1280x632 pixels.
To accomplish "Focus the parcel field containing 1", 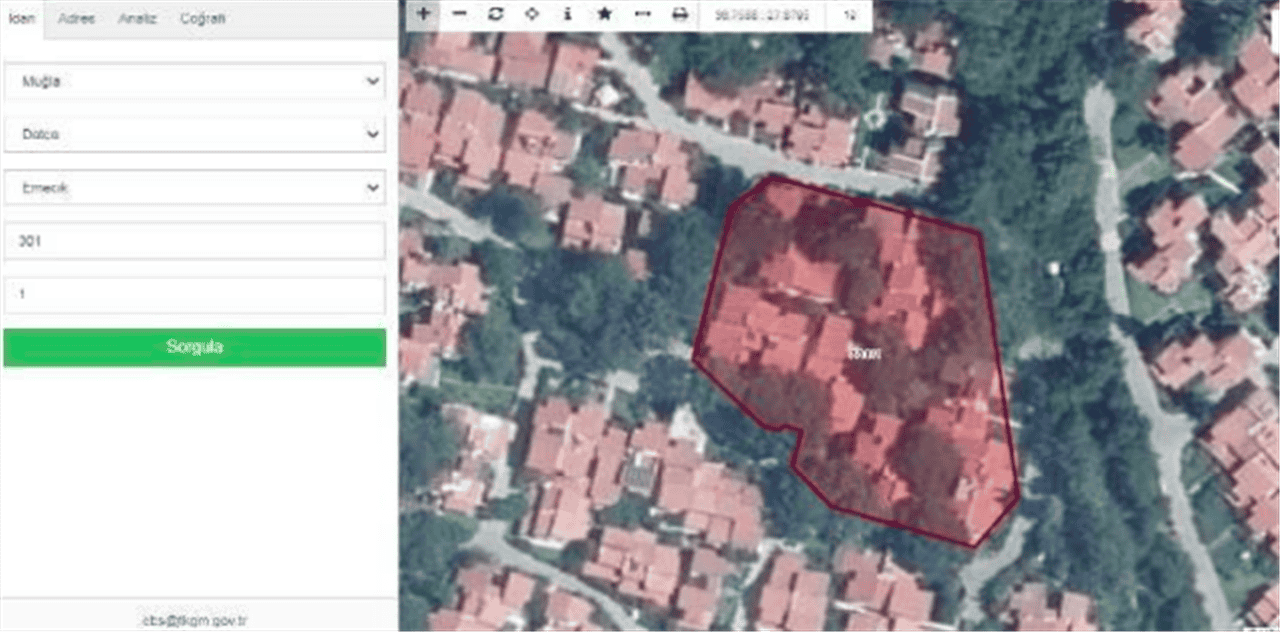I will 194,295.
